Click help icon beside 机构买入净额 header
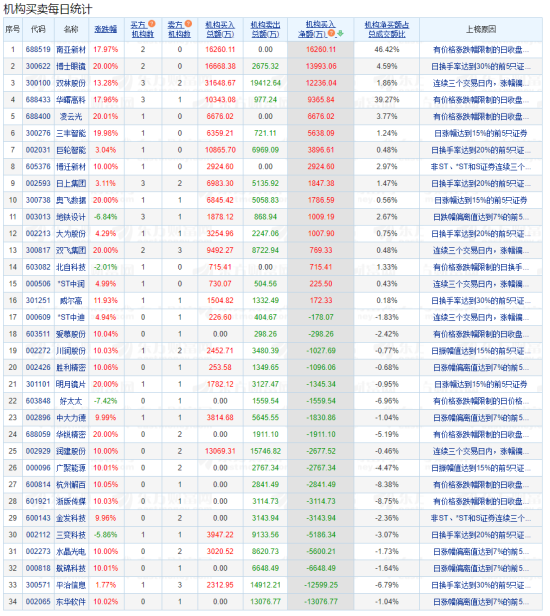Screen dimensions: 550x616 [x=332, y=33]
